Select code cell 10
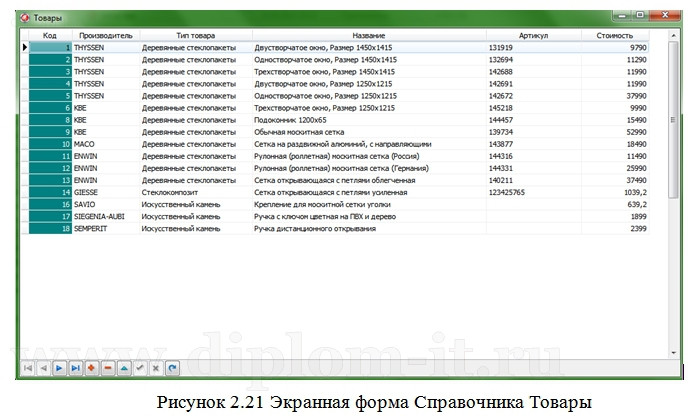The width and height of the screenshot is (698, 417). [50, 144]
